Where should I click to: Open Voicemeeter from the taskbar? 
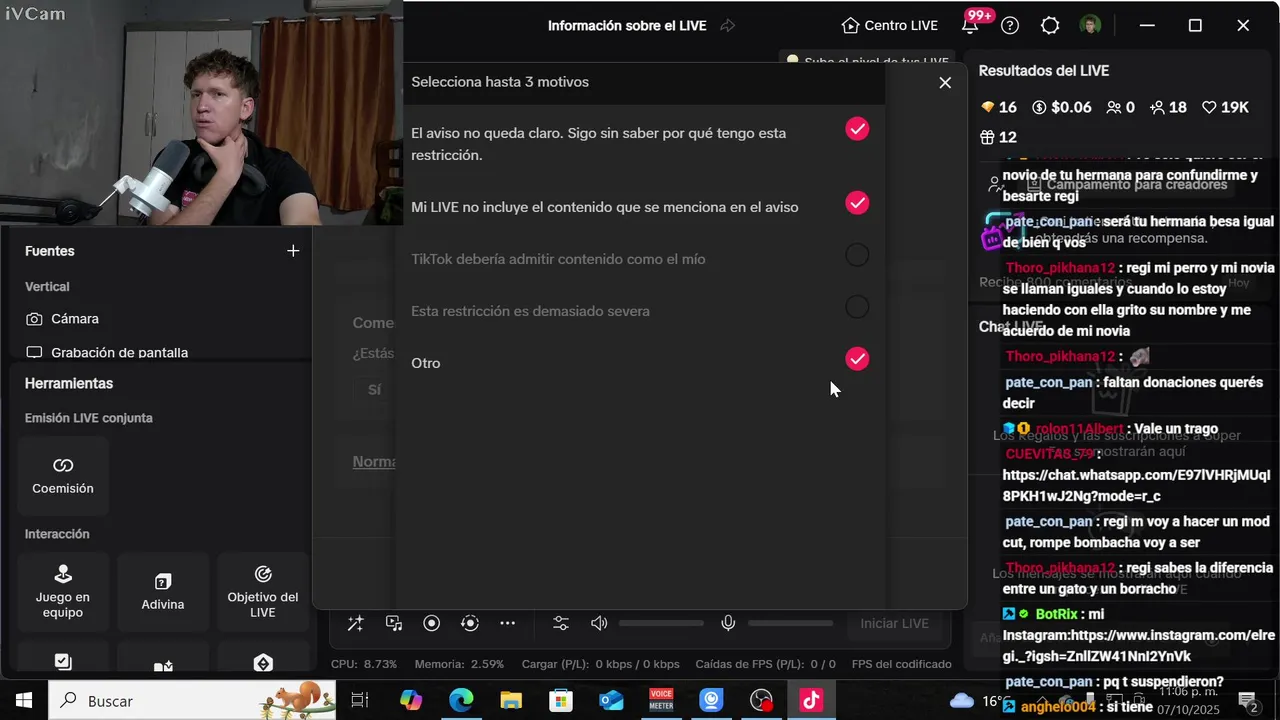661,700
